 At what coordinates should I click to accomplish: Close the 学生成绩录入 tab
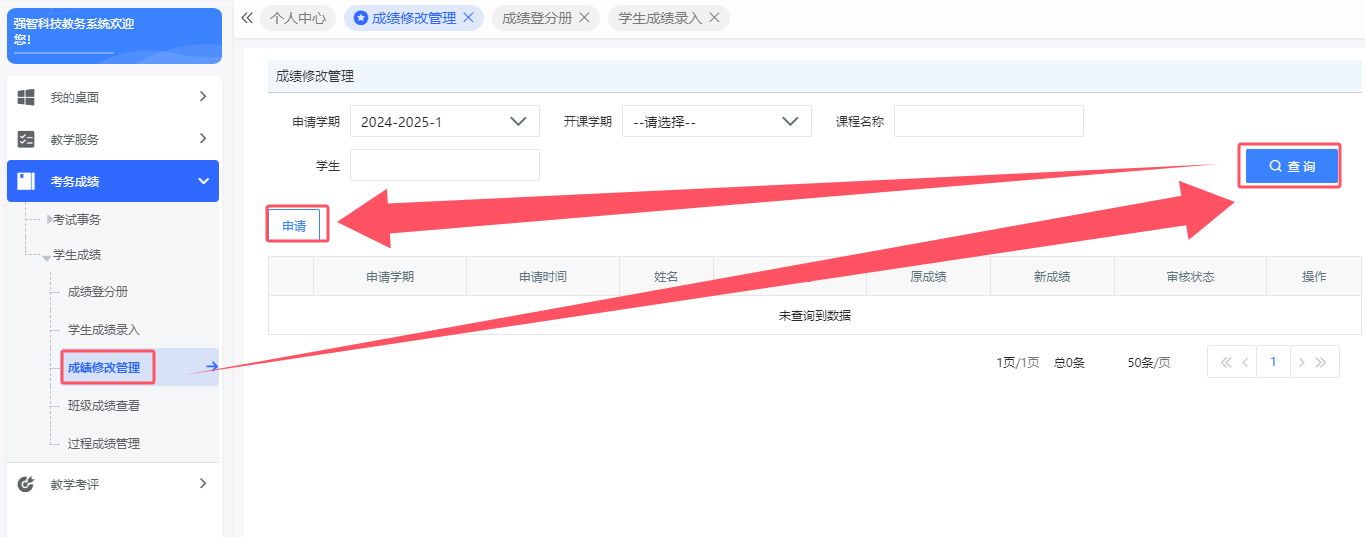coord(714,18)
